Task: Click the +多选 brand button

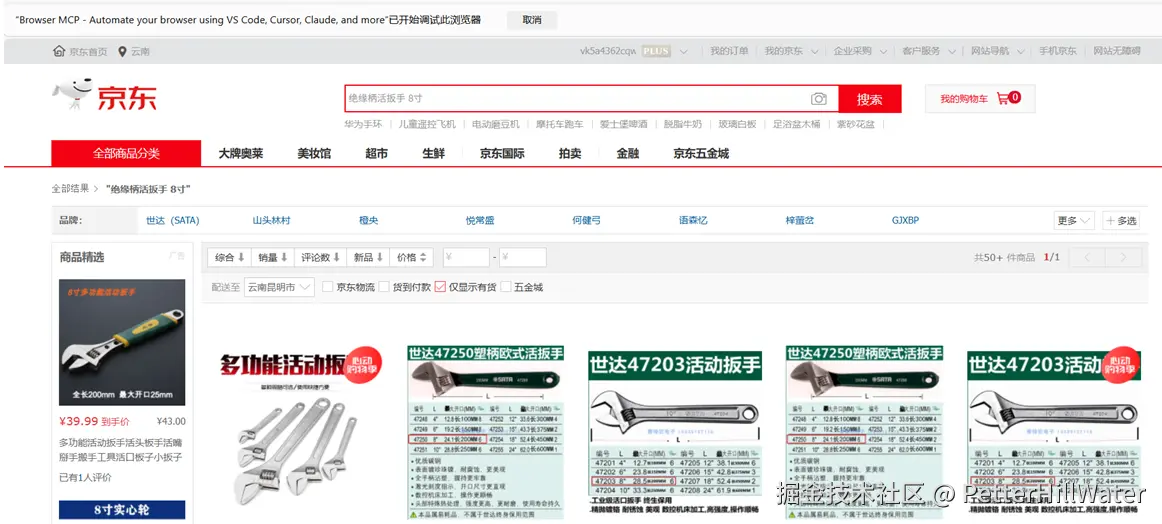Action: [x=1120, y=220]
